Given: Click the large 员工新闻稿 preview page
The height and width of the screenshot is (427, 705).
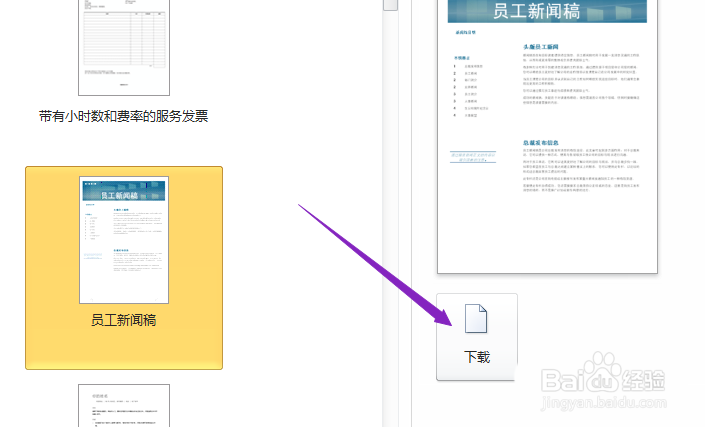Looking at the screenshot, I should [x=547, y=136].
